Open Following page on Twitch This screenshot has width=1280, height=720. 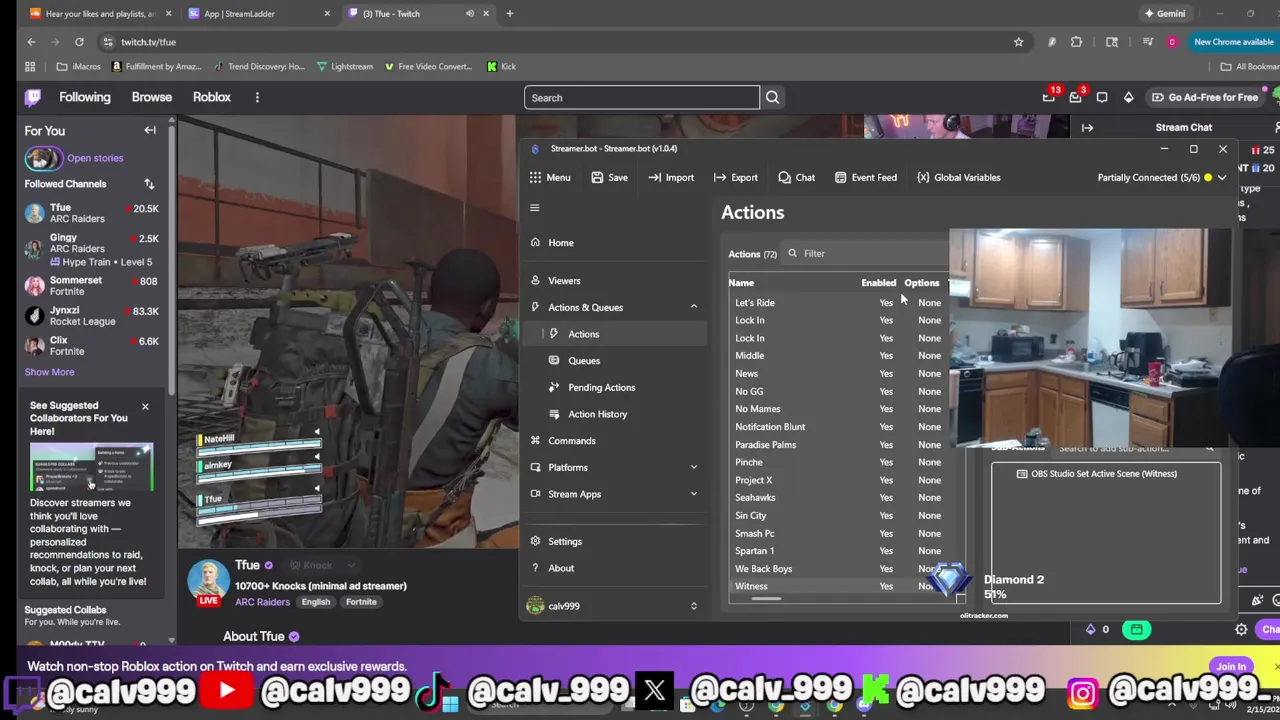[85, 97]
